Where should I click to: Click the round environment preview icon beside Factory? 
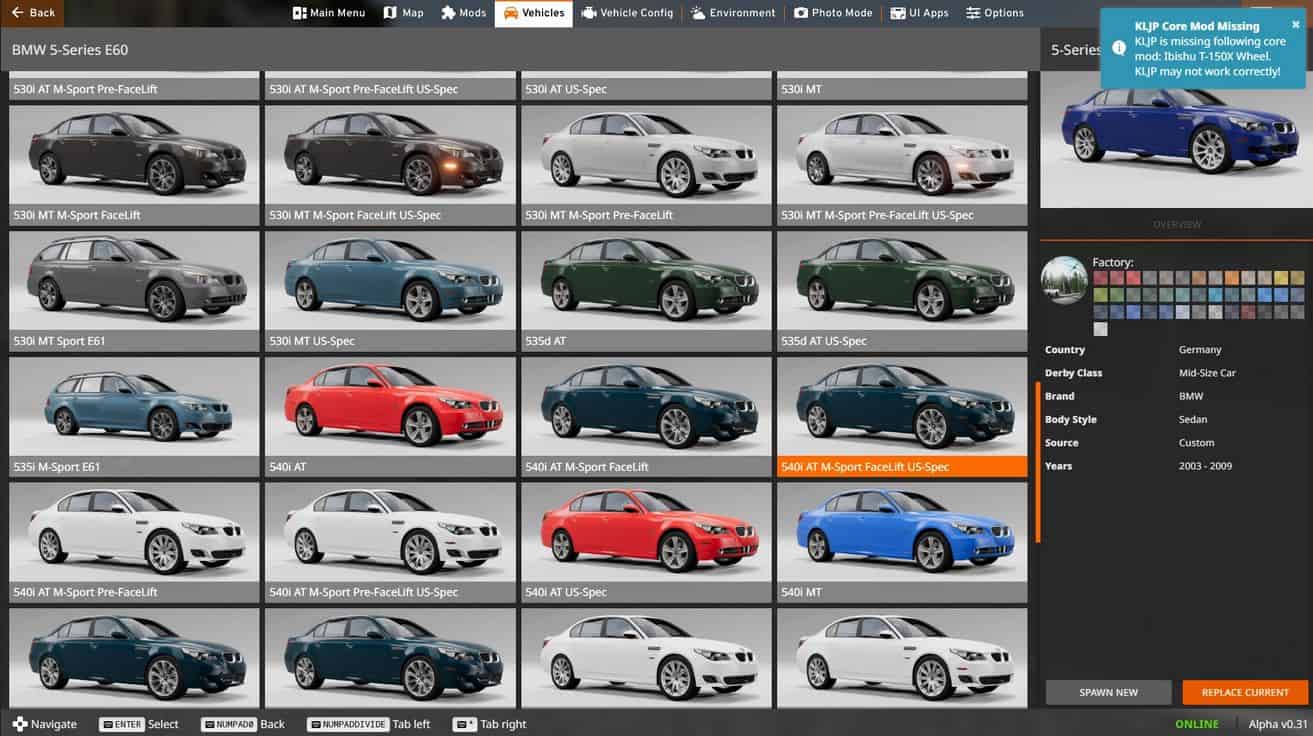coord(1064,280)
